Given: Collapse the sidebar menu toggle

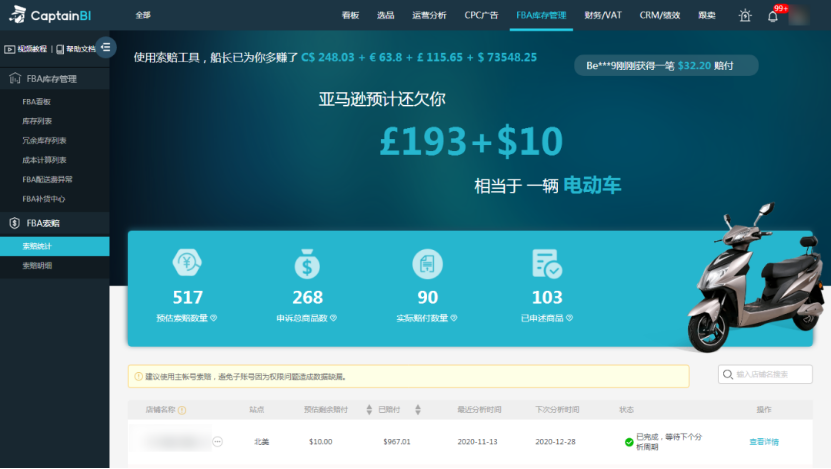Looking at the screenshot, I should [x=105, y=47].
